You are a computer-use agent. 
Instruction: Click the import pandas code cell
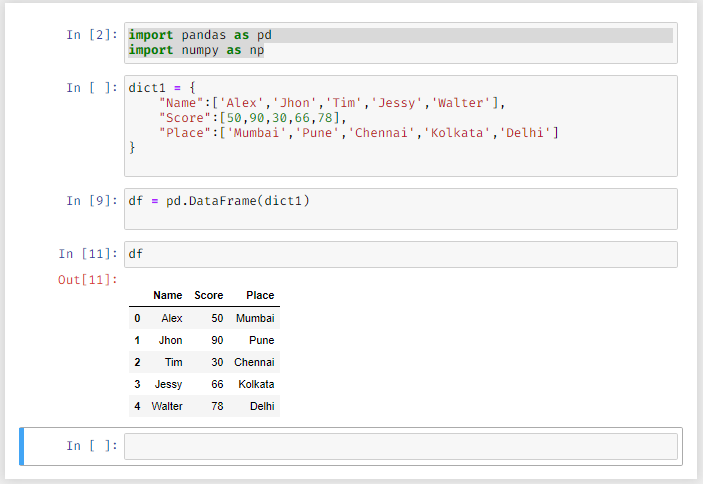pyautogui.click(x=400, y=43)
